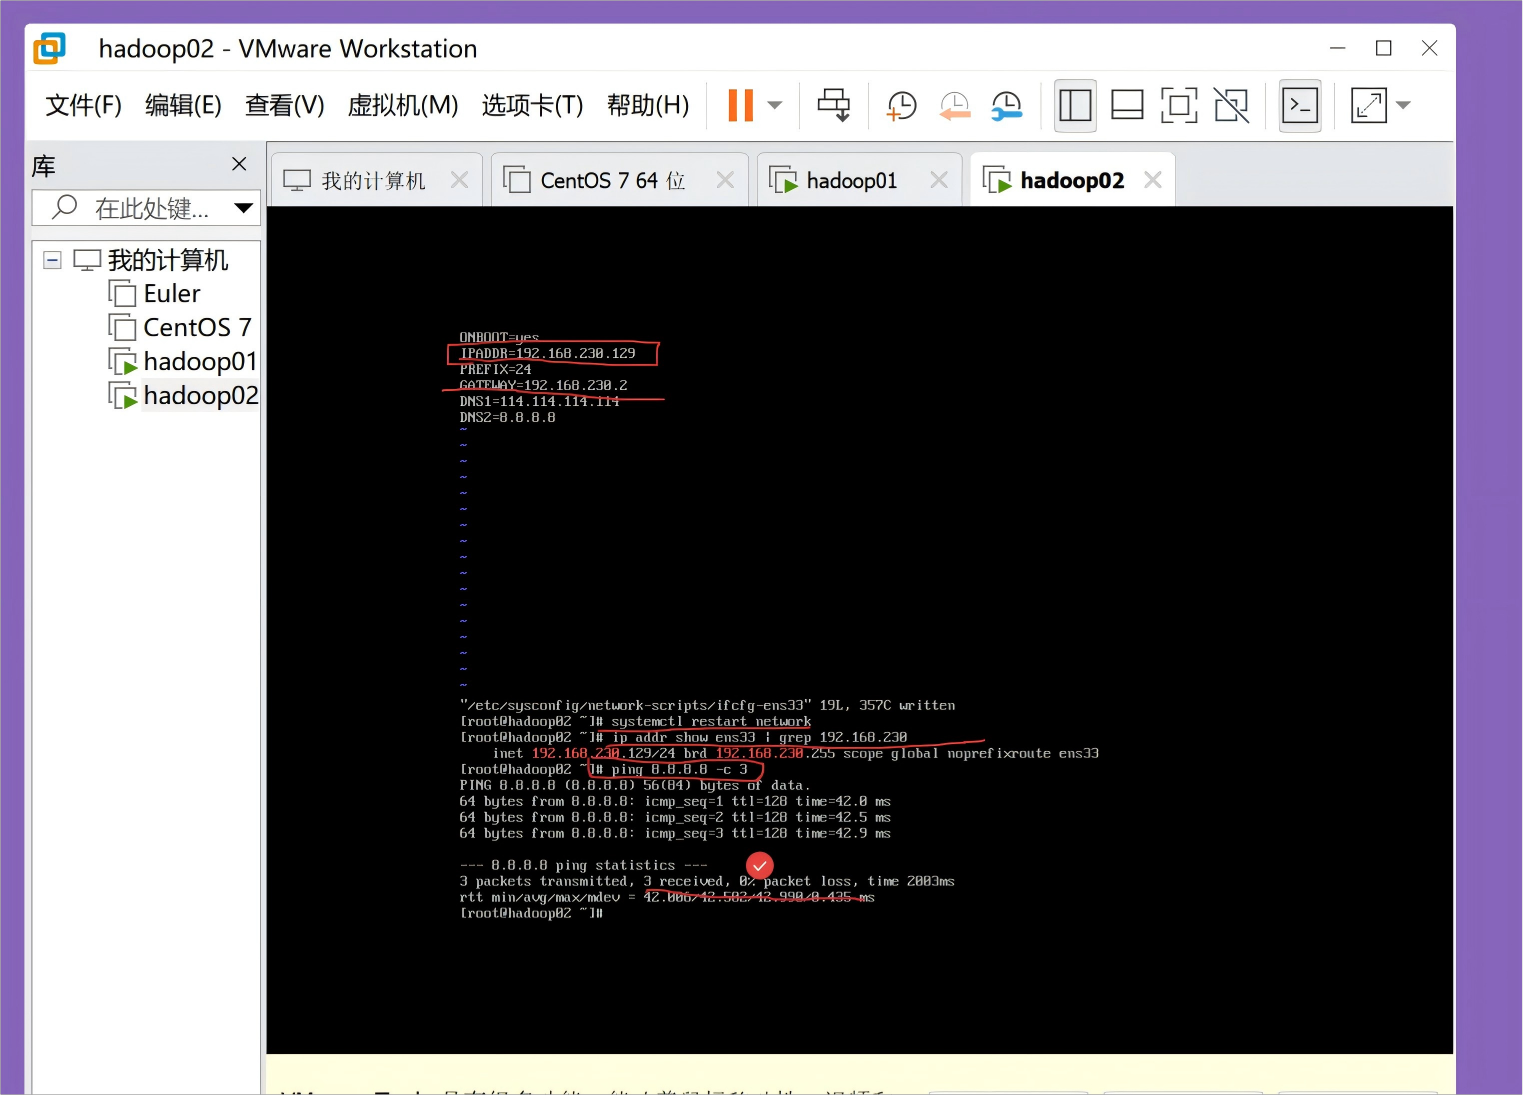Close the CentOS 7 64 位 tab
This screenshot has height=1095, width=1523.
725,180
